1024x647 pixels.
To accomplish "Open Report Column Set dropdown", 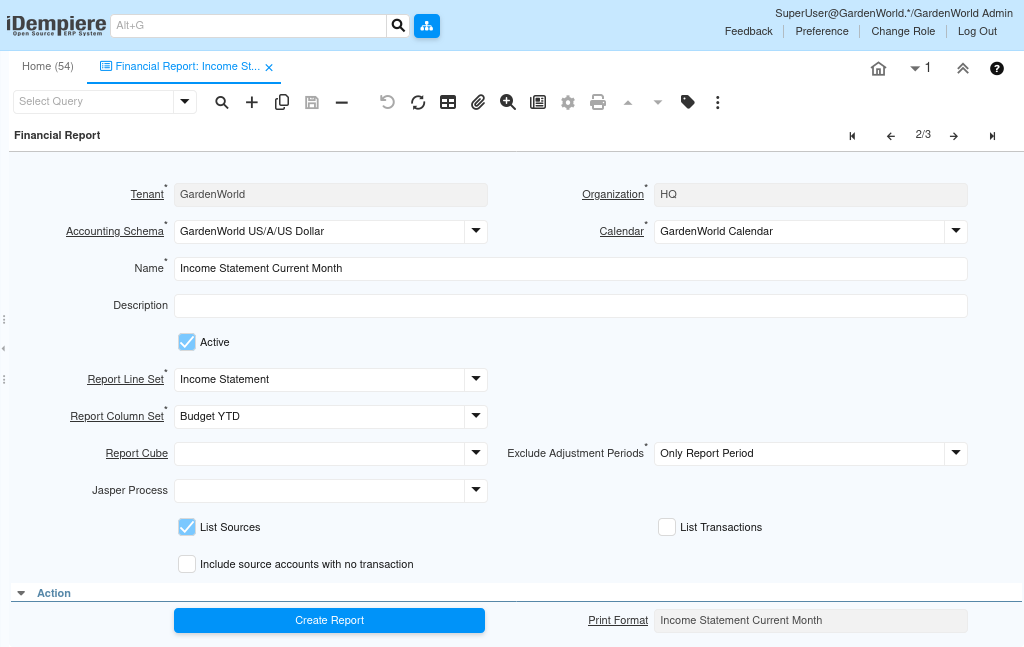I will (x=476, y=416).
